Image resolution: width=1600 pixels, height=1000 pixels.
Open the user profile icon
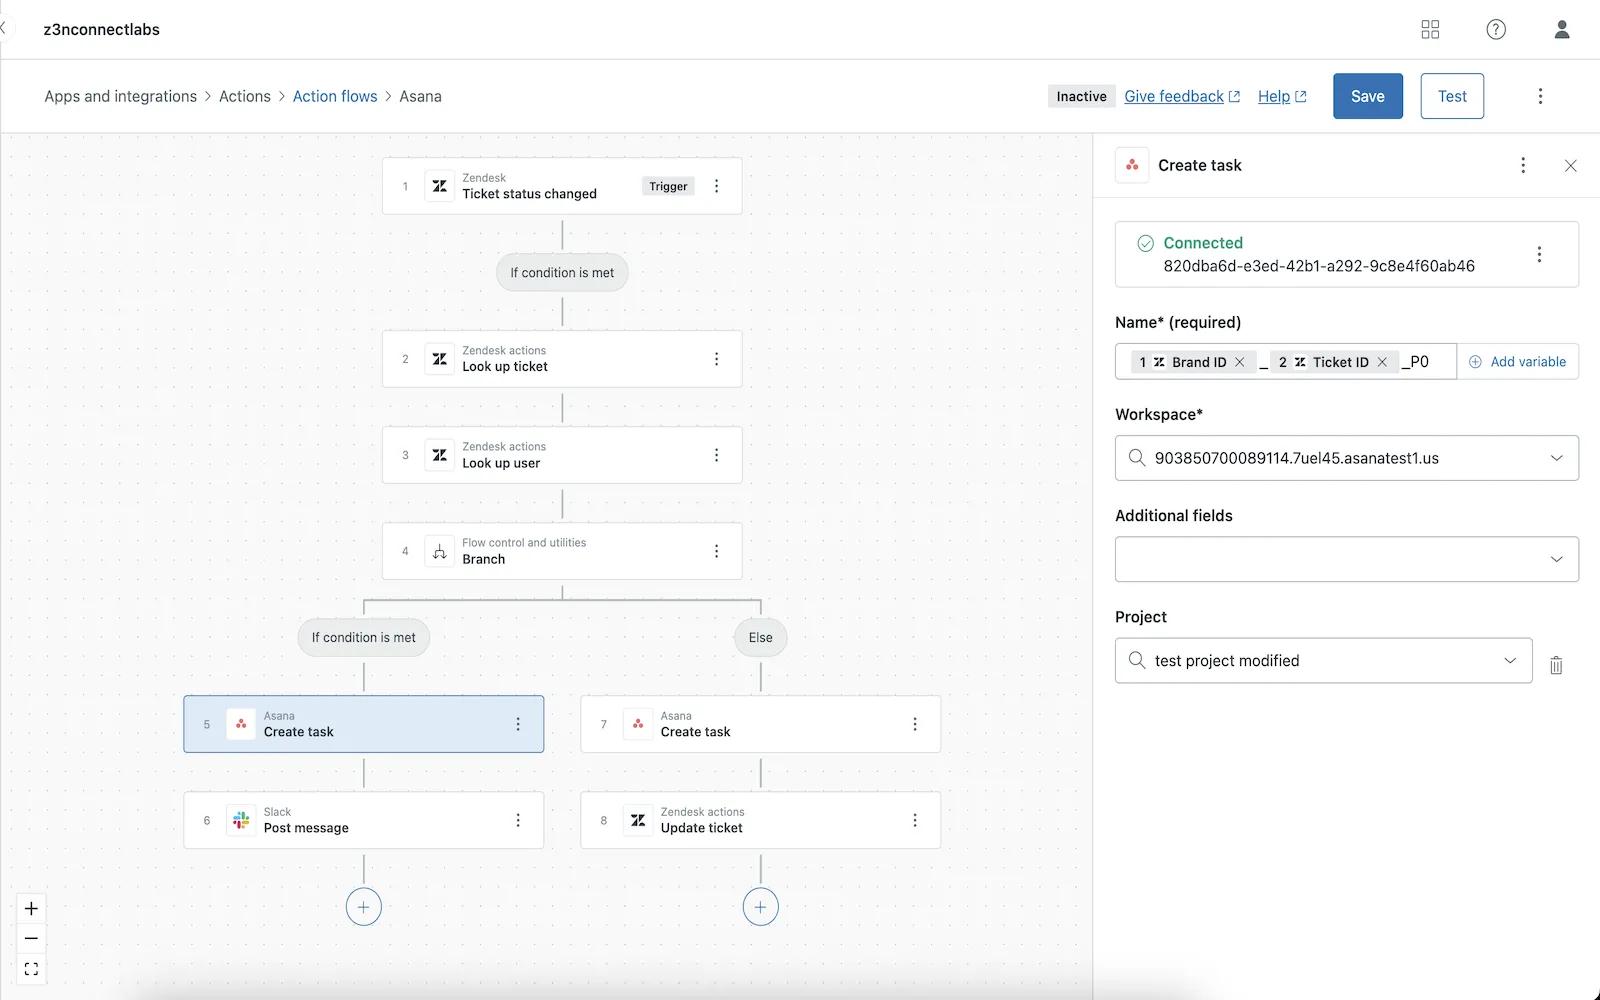1561,30
